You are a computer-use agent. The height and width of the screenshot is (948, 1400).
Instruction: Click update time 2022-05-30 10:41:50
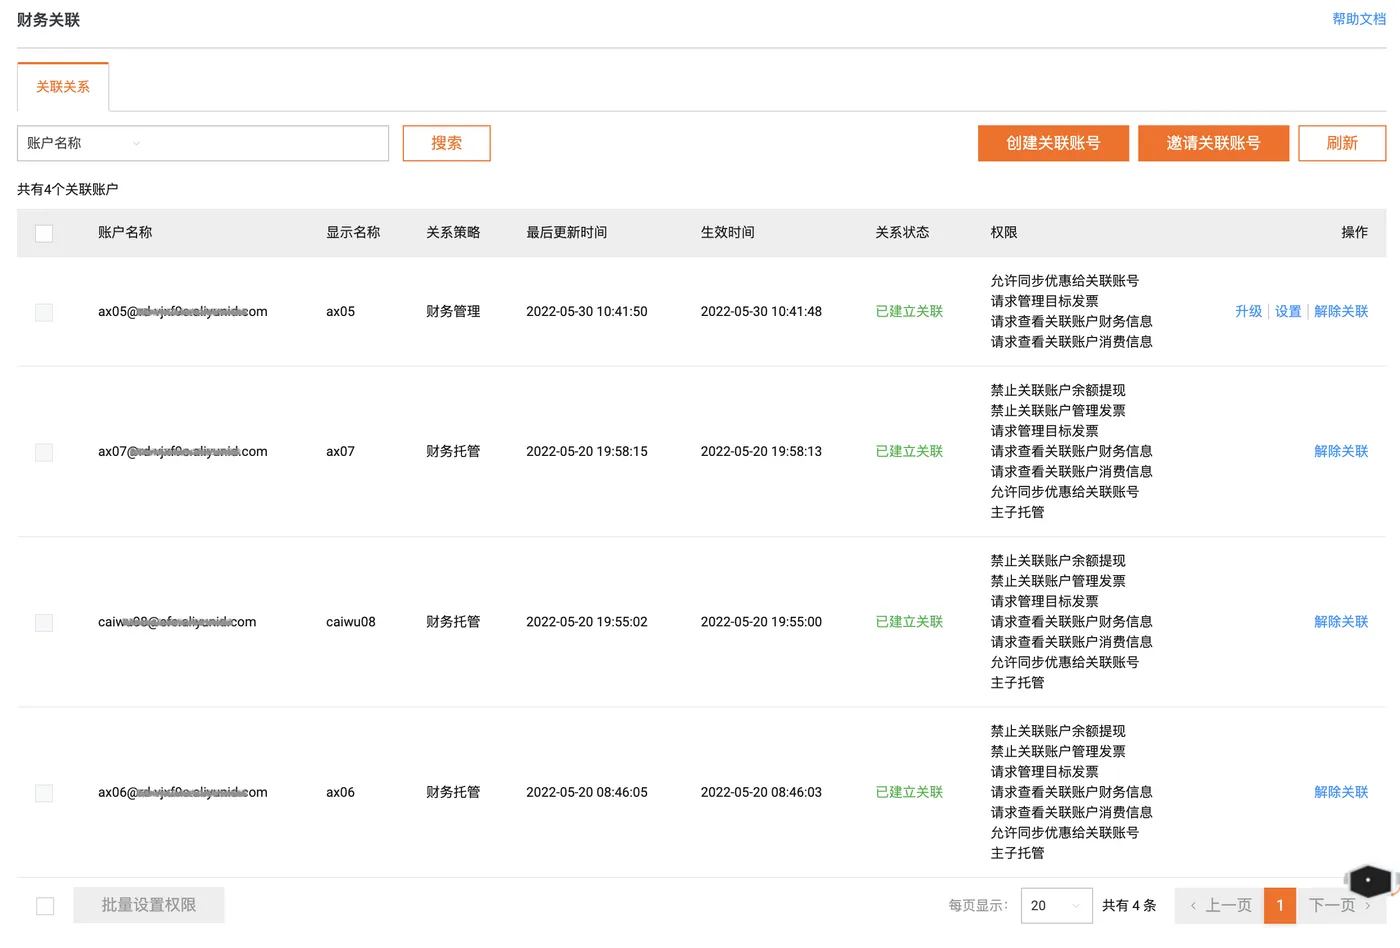[587, 311]
